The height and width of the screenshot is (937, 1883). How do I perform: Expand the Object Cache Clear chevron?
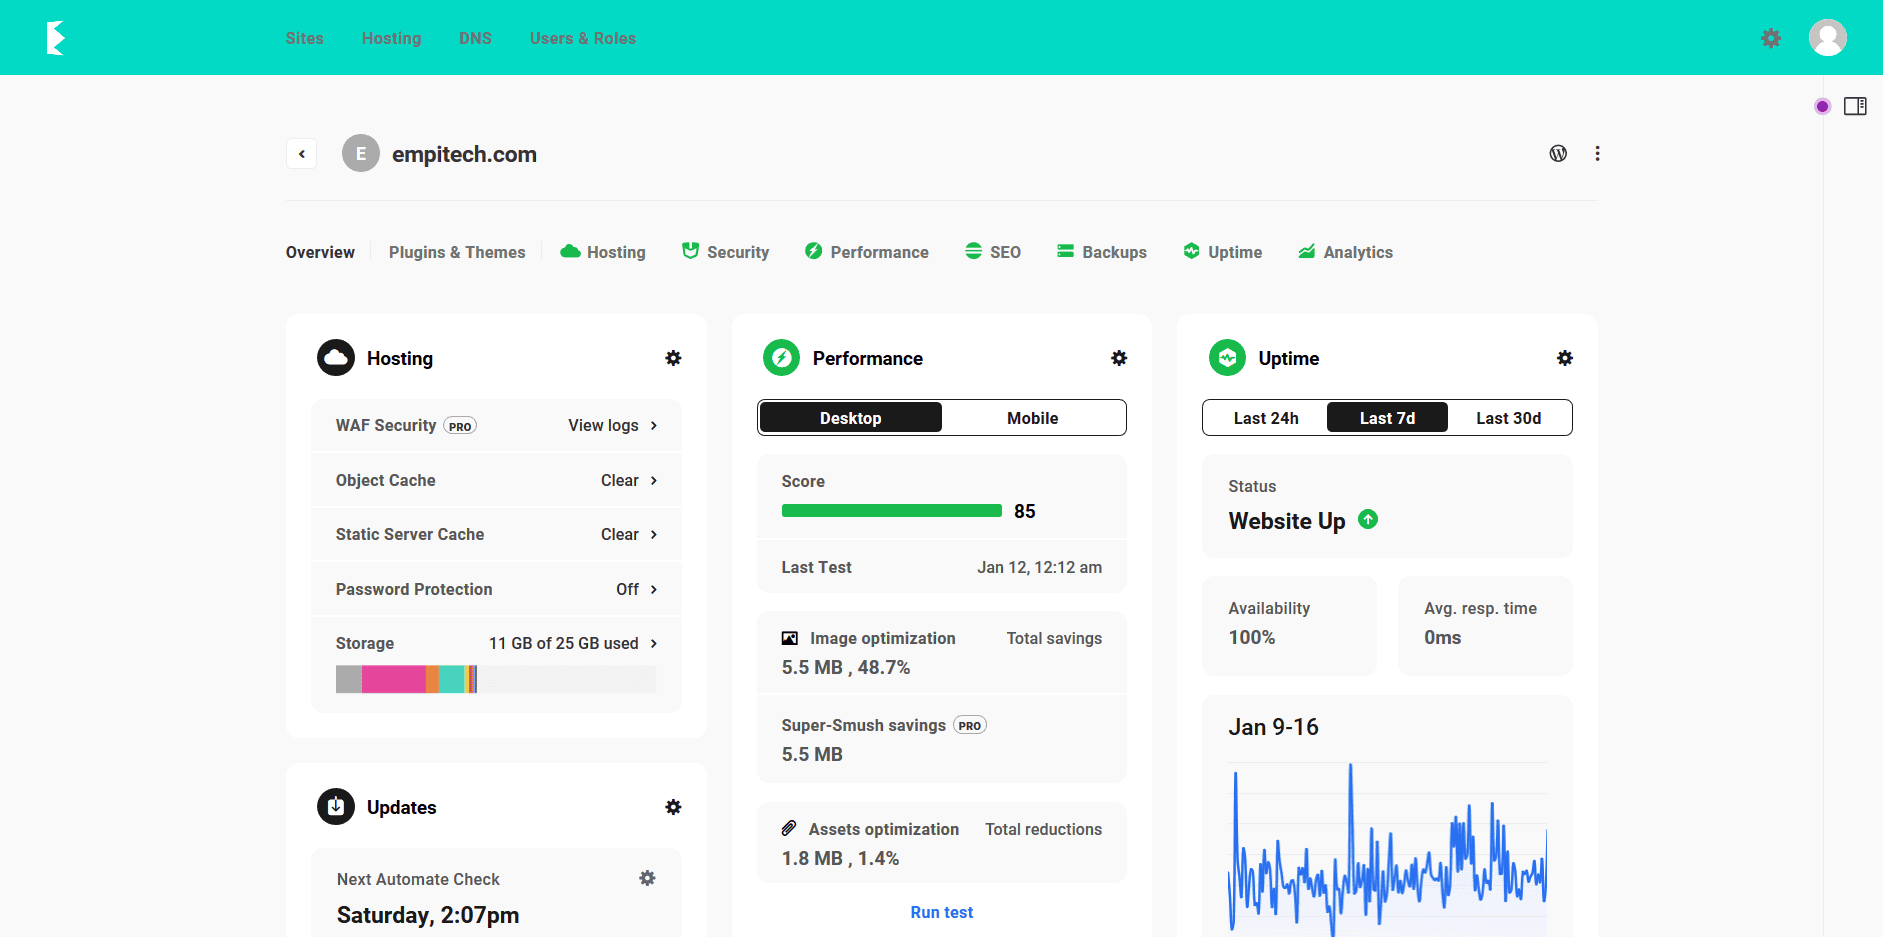click(x=654, y=481)
